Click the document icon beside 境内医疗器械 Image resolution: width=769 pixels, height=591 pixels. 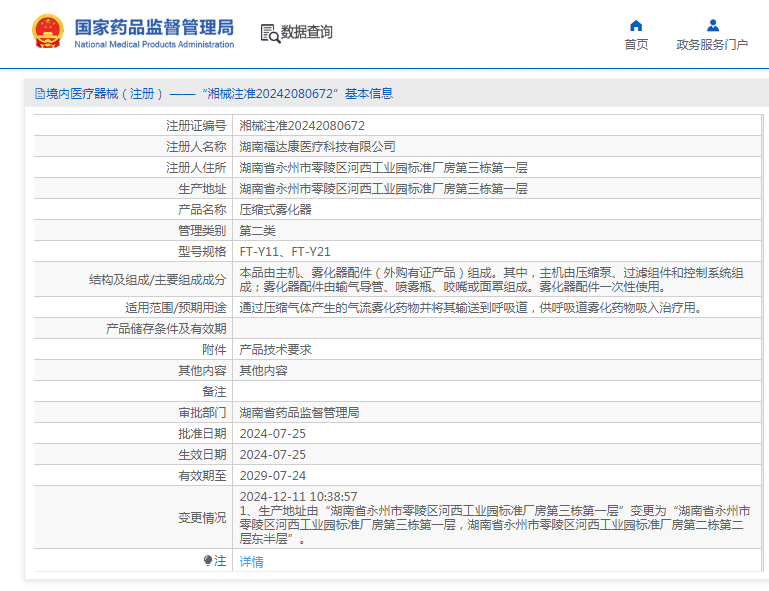point(40,94)
